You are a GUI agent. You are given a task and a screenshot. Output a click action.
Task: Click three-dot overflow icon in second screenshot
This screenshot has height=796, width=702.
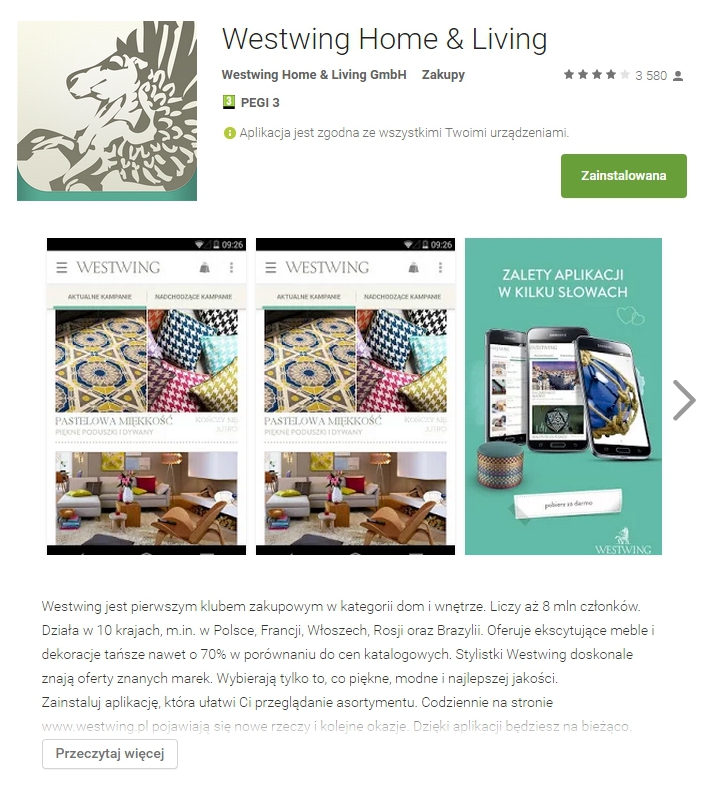click(x=440, y=267)
